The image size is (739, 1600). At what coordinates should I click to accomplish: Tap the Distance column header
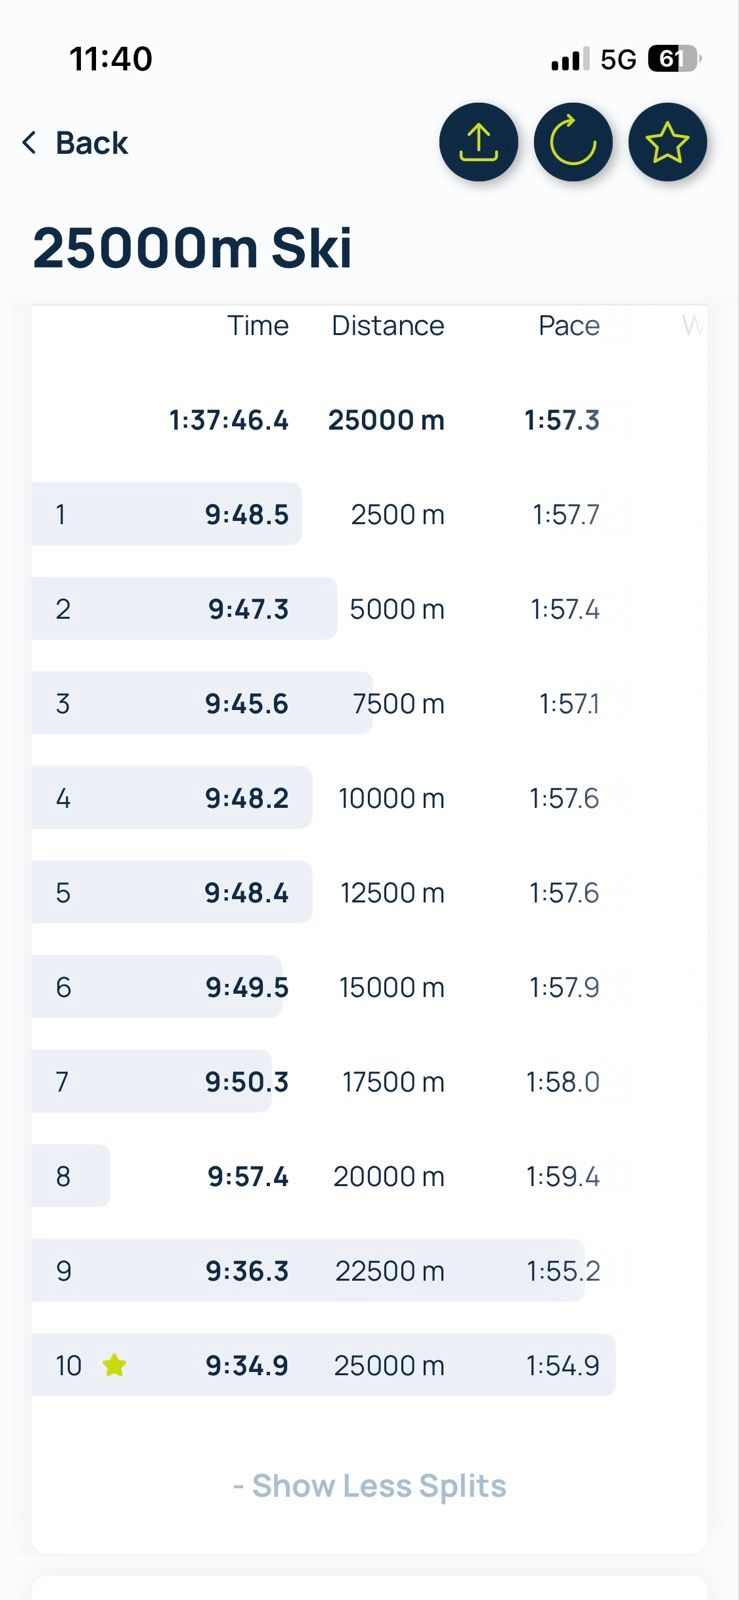(387, 326)
